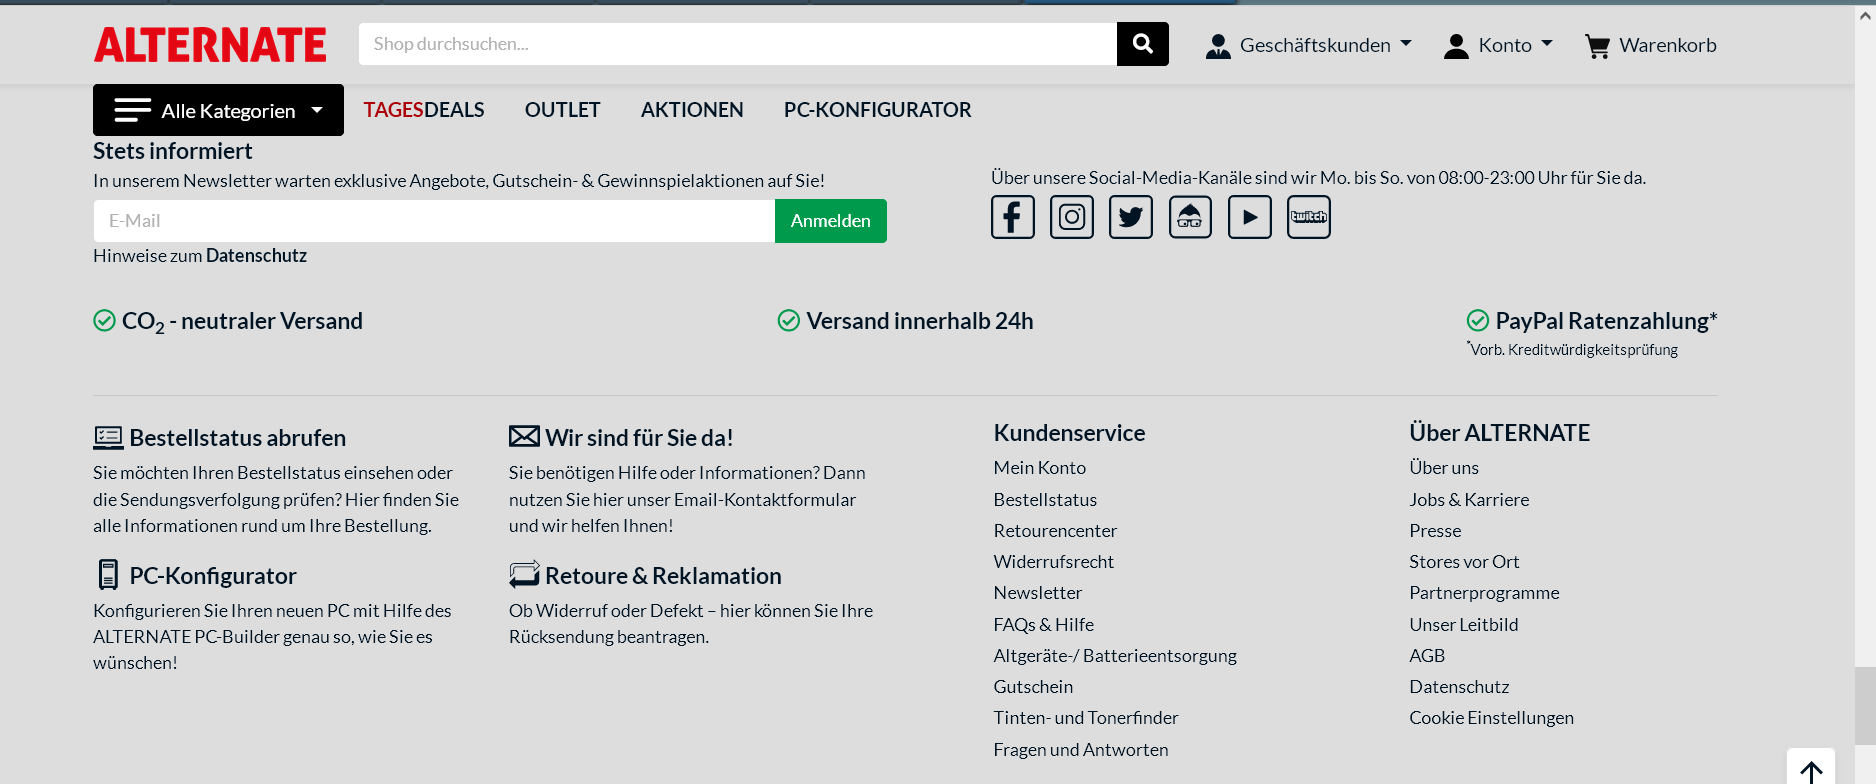Open the Instagram social media icon

click(1071, 217)
